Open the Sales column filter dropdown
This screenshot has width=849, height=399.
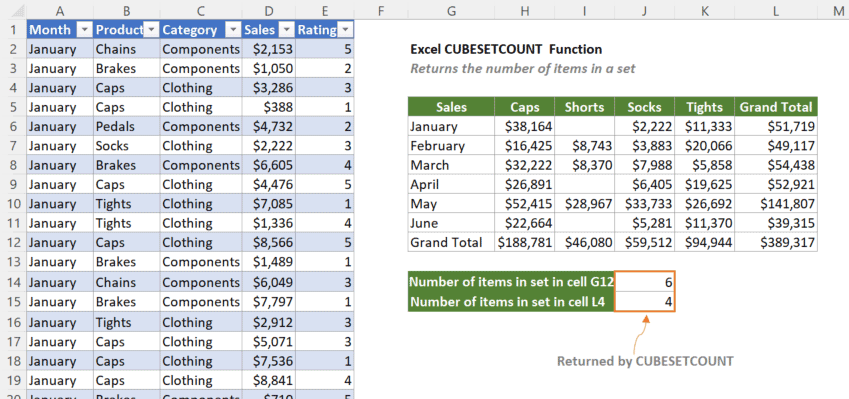[x=286, y=30]
